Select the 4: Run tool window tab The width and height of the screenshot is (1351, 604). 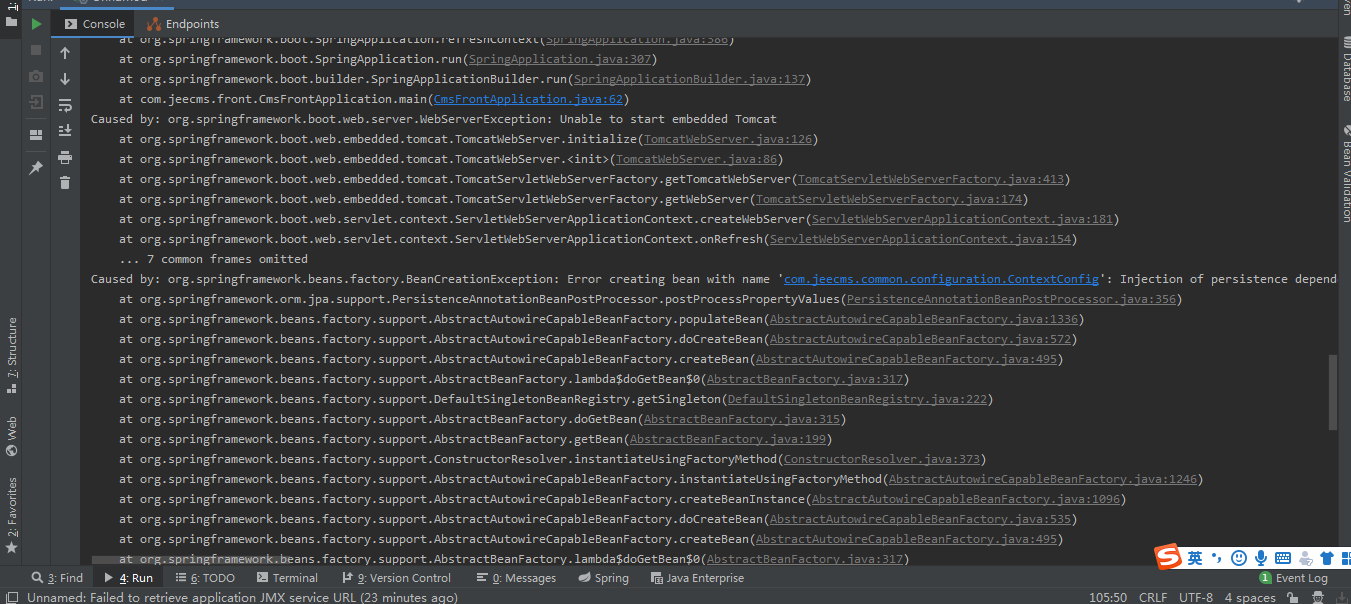point(128,578)
